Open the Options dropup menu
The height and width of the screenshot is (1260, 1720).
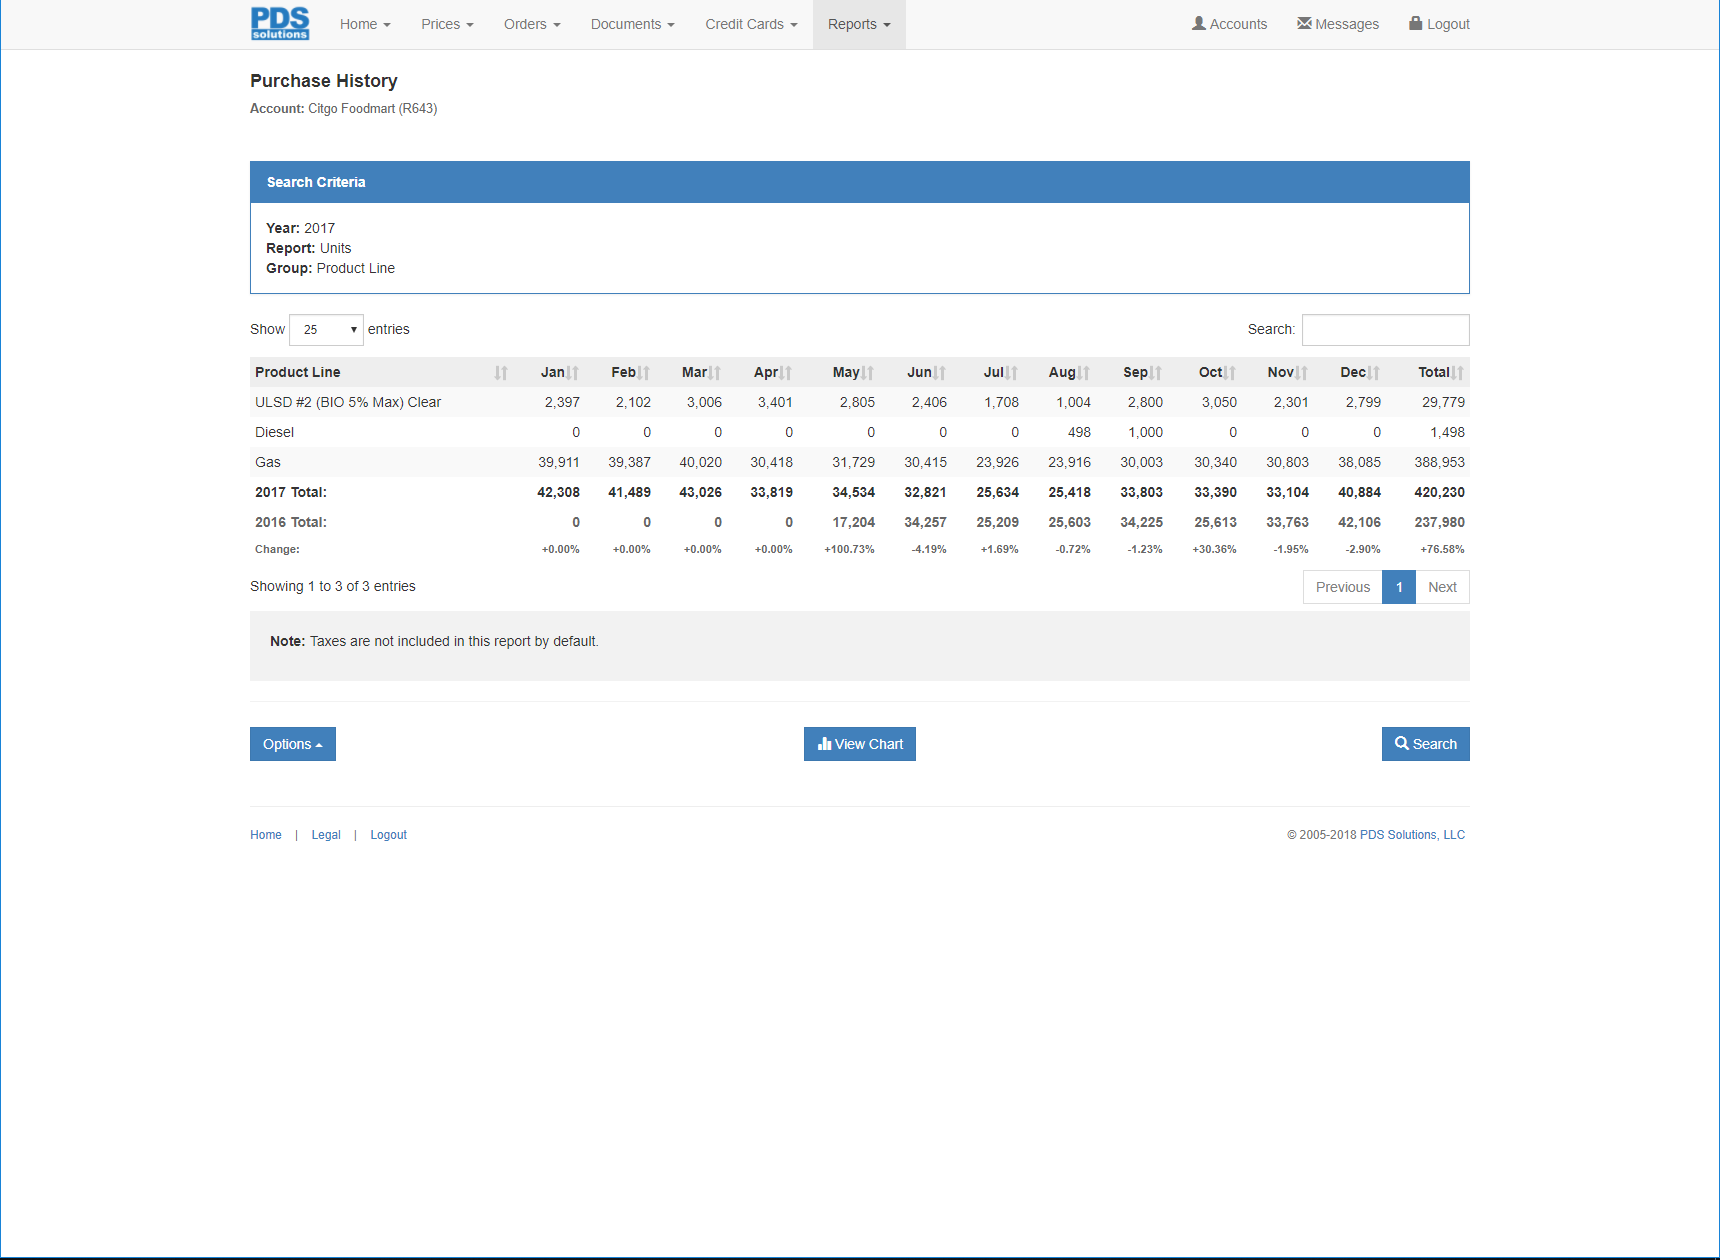click(x=292, y=744)
